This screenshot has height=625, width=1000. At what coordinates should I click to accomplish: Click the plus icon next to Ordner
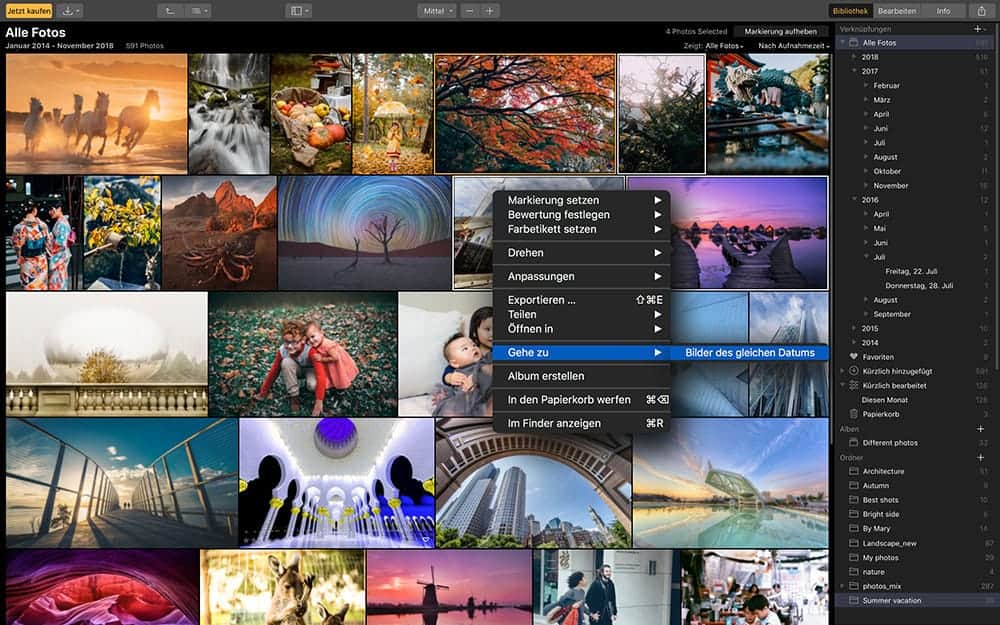tap(980, 457)
